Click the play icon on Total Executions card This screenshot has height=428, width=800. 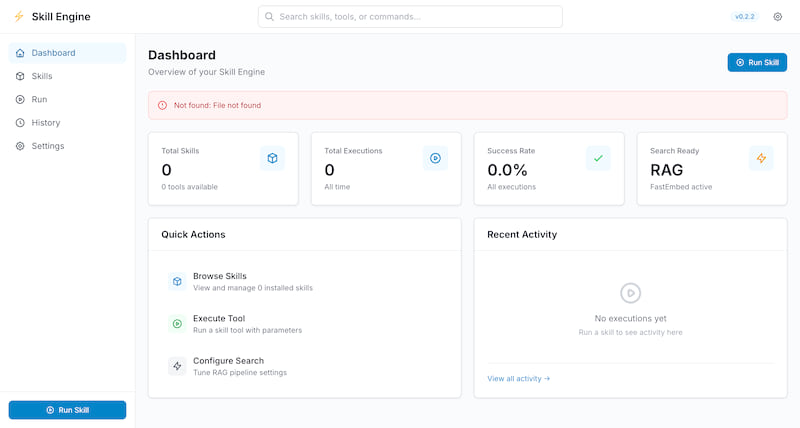[x=435, y=158]
